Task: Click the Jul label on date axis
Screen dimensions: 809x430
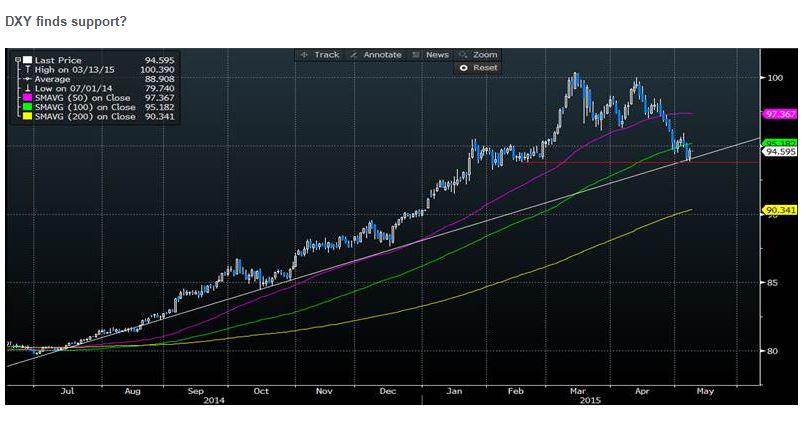Action: [68, 391]
